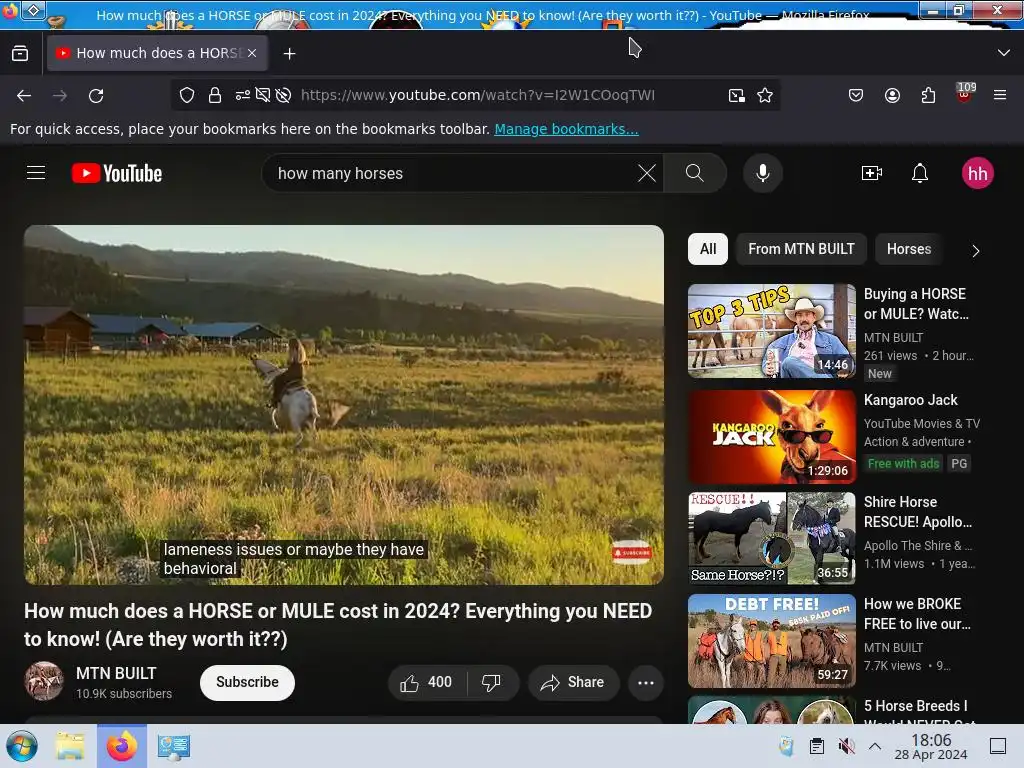Open How we BROKE FREE video title
This screenshot has width=1024, height=768.
coord(917,614)
